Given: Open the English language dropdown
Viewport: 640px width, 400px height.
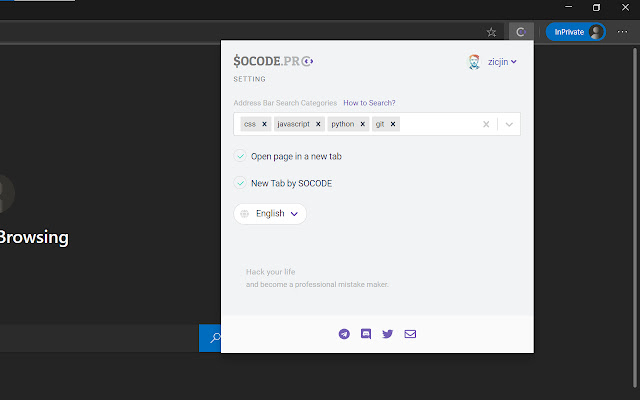Looking at the screenshot, I should coord(270,213).
